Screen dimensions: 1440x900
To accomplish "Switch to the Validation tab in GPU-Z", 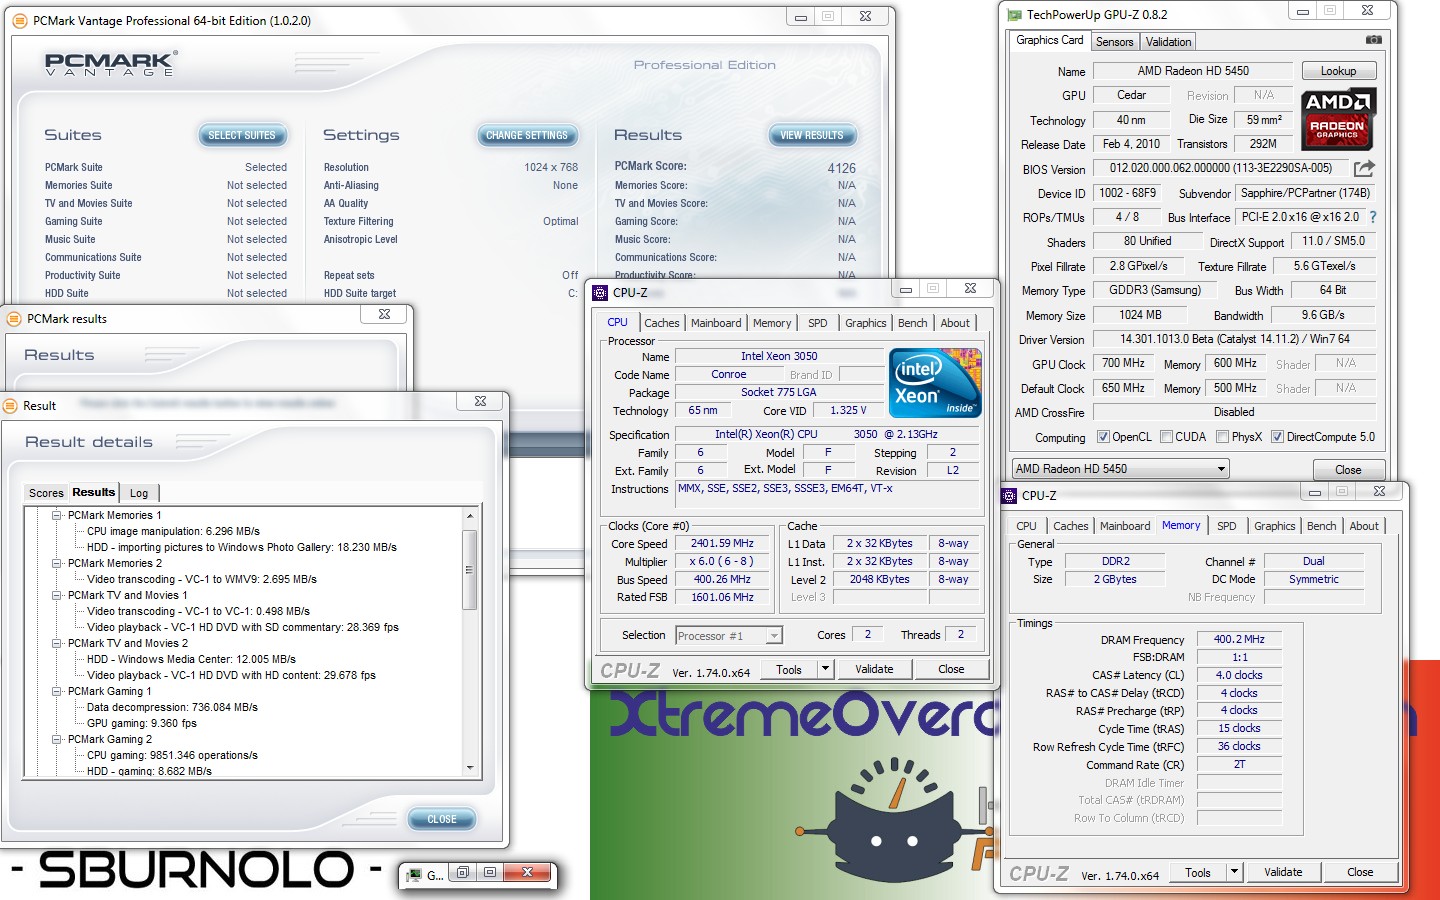I will point(1168,42).
